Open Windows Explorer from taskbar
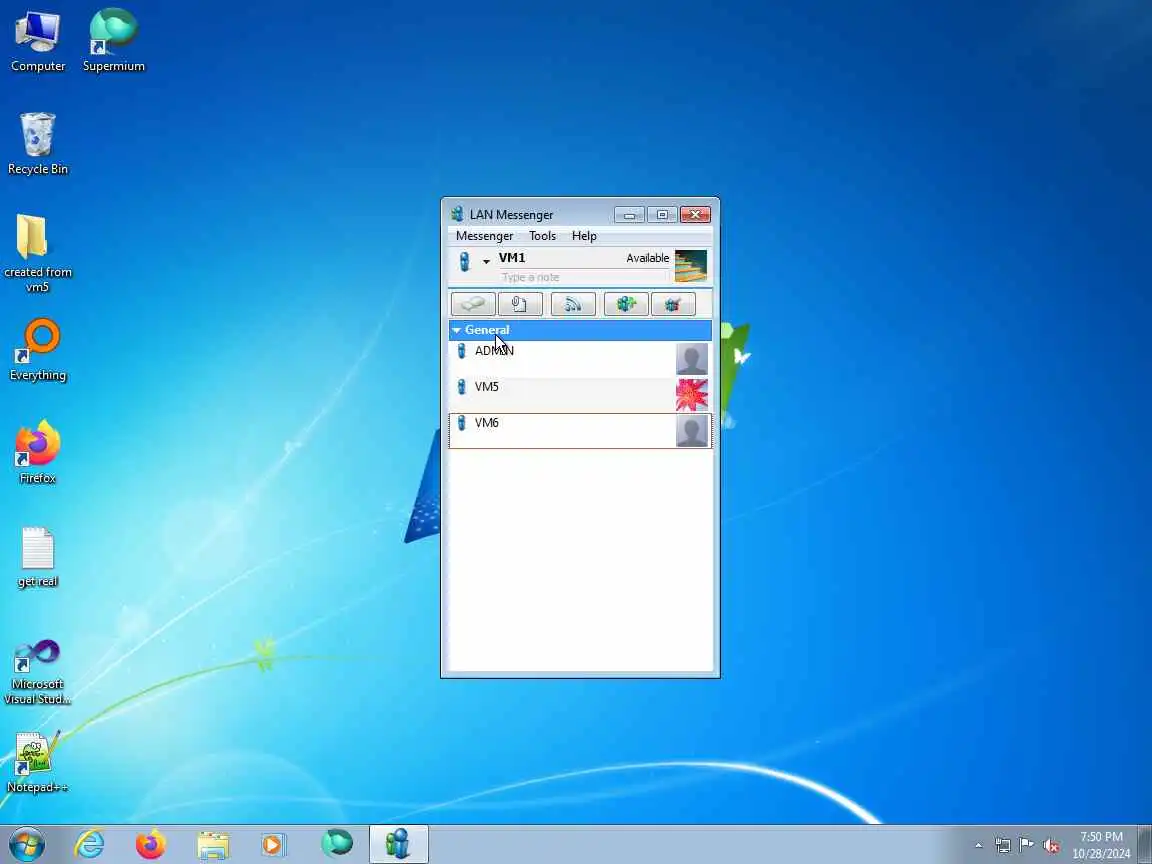This screenshot has width=1152, height=864. [213, 844]
